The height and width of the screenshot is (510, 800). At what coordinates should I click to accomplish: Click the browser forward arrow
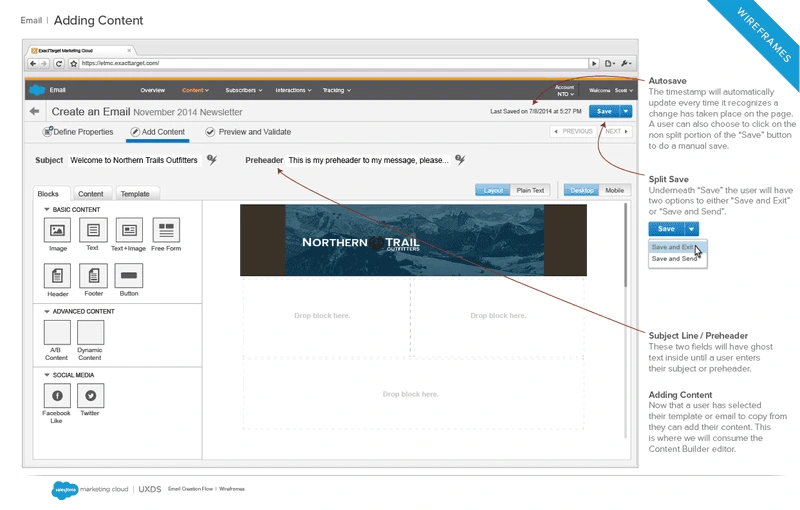[x=44, y=63]
